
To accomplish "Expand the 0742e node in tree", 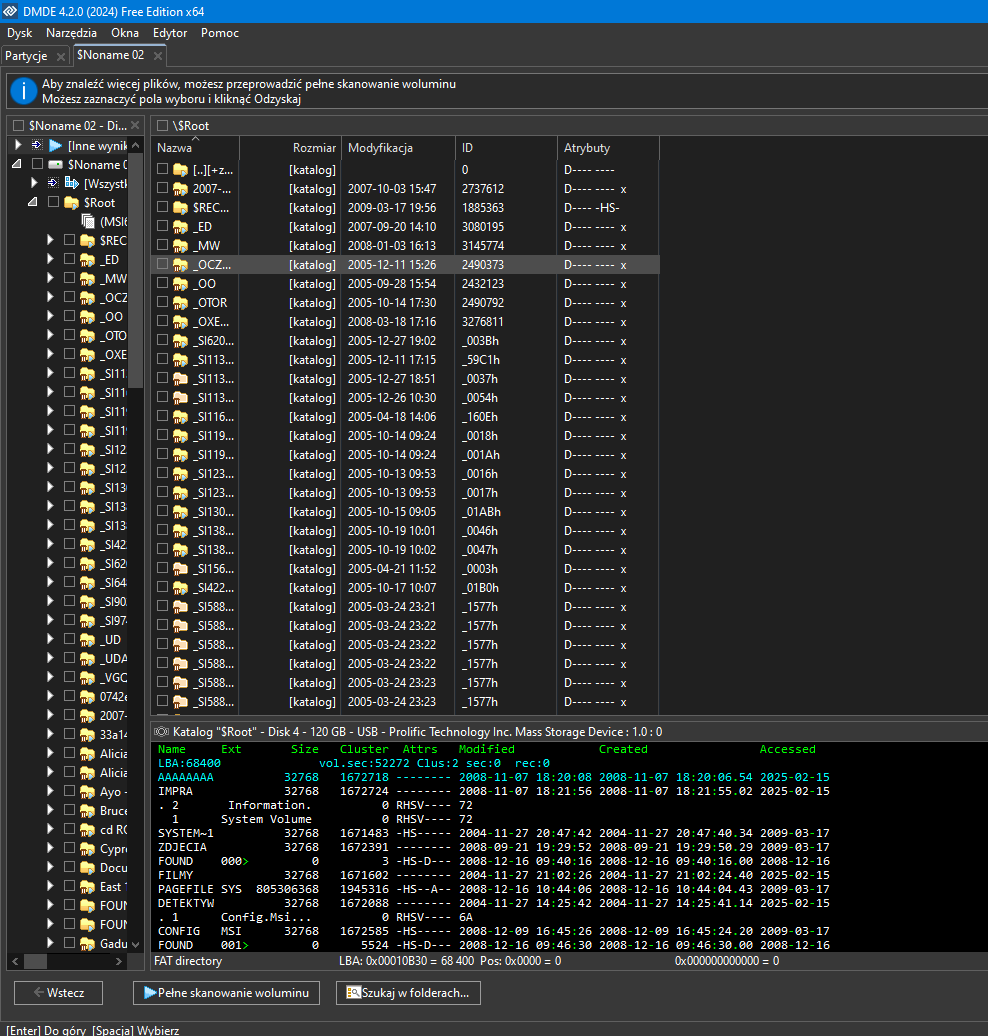I will click(50, 696).
